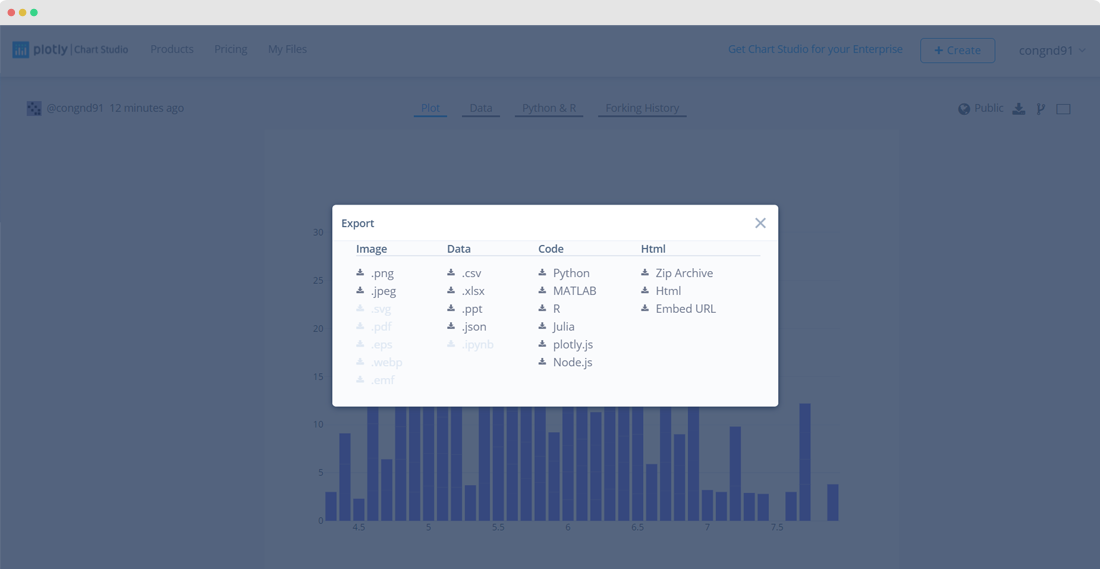Download the chart as .png
This screenshot has width=1100, height=569.
375,273
